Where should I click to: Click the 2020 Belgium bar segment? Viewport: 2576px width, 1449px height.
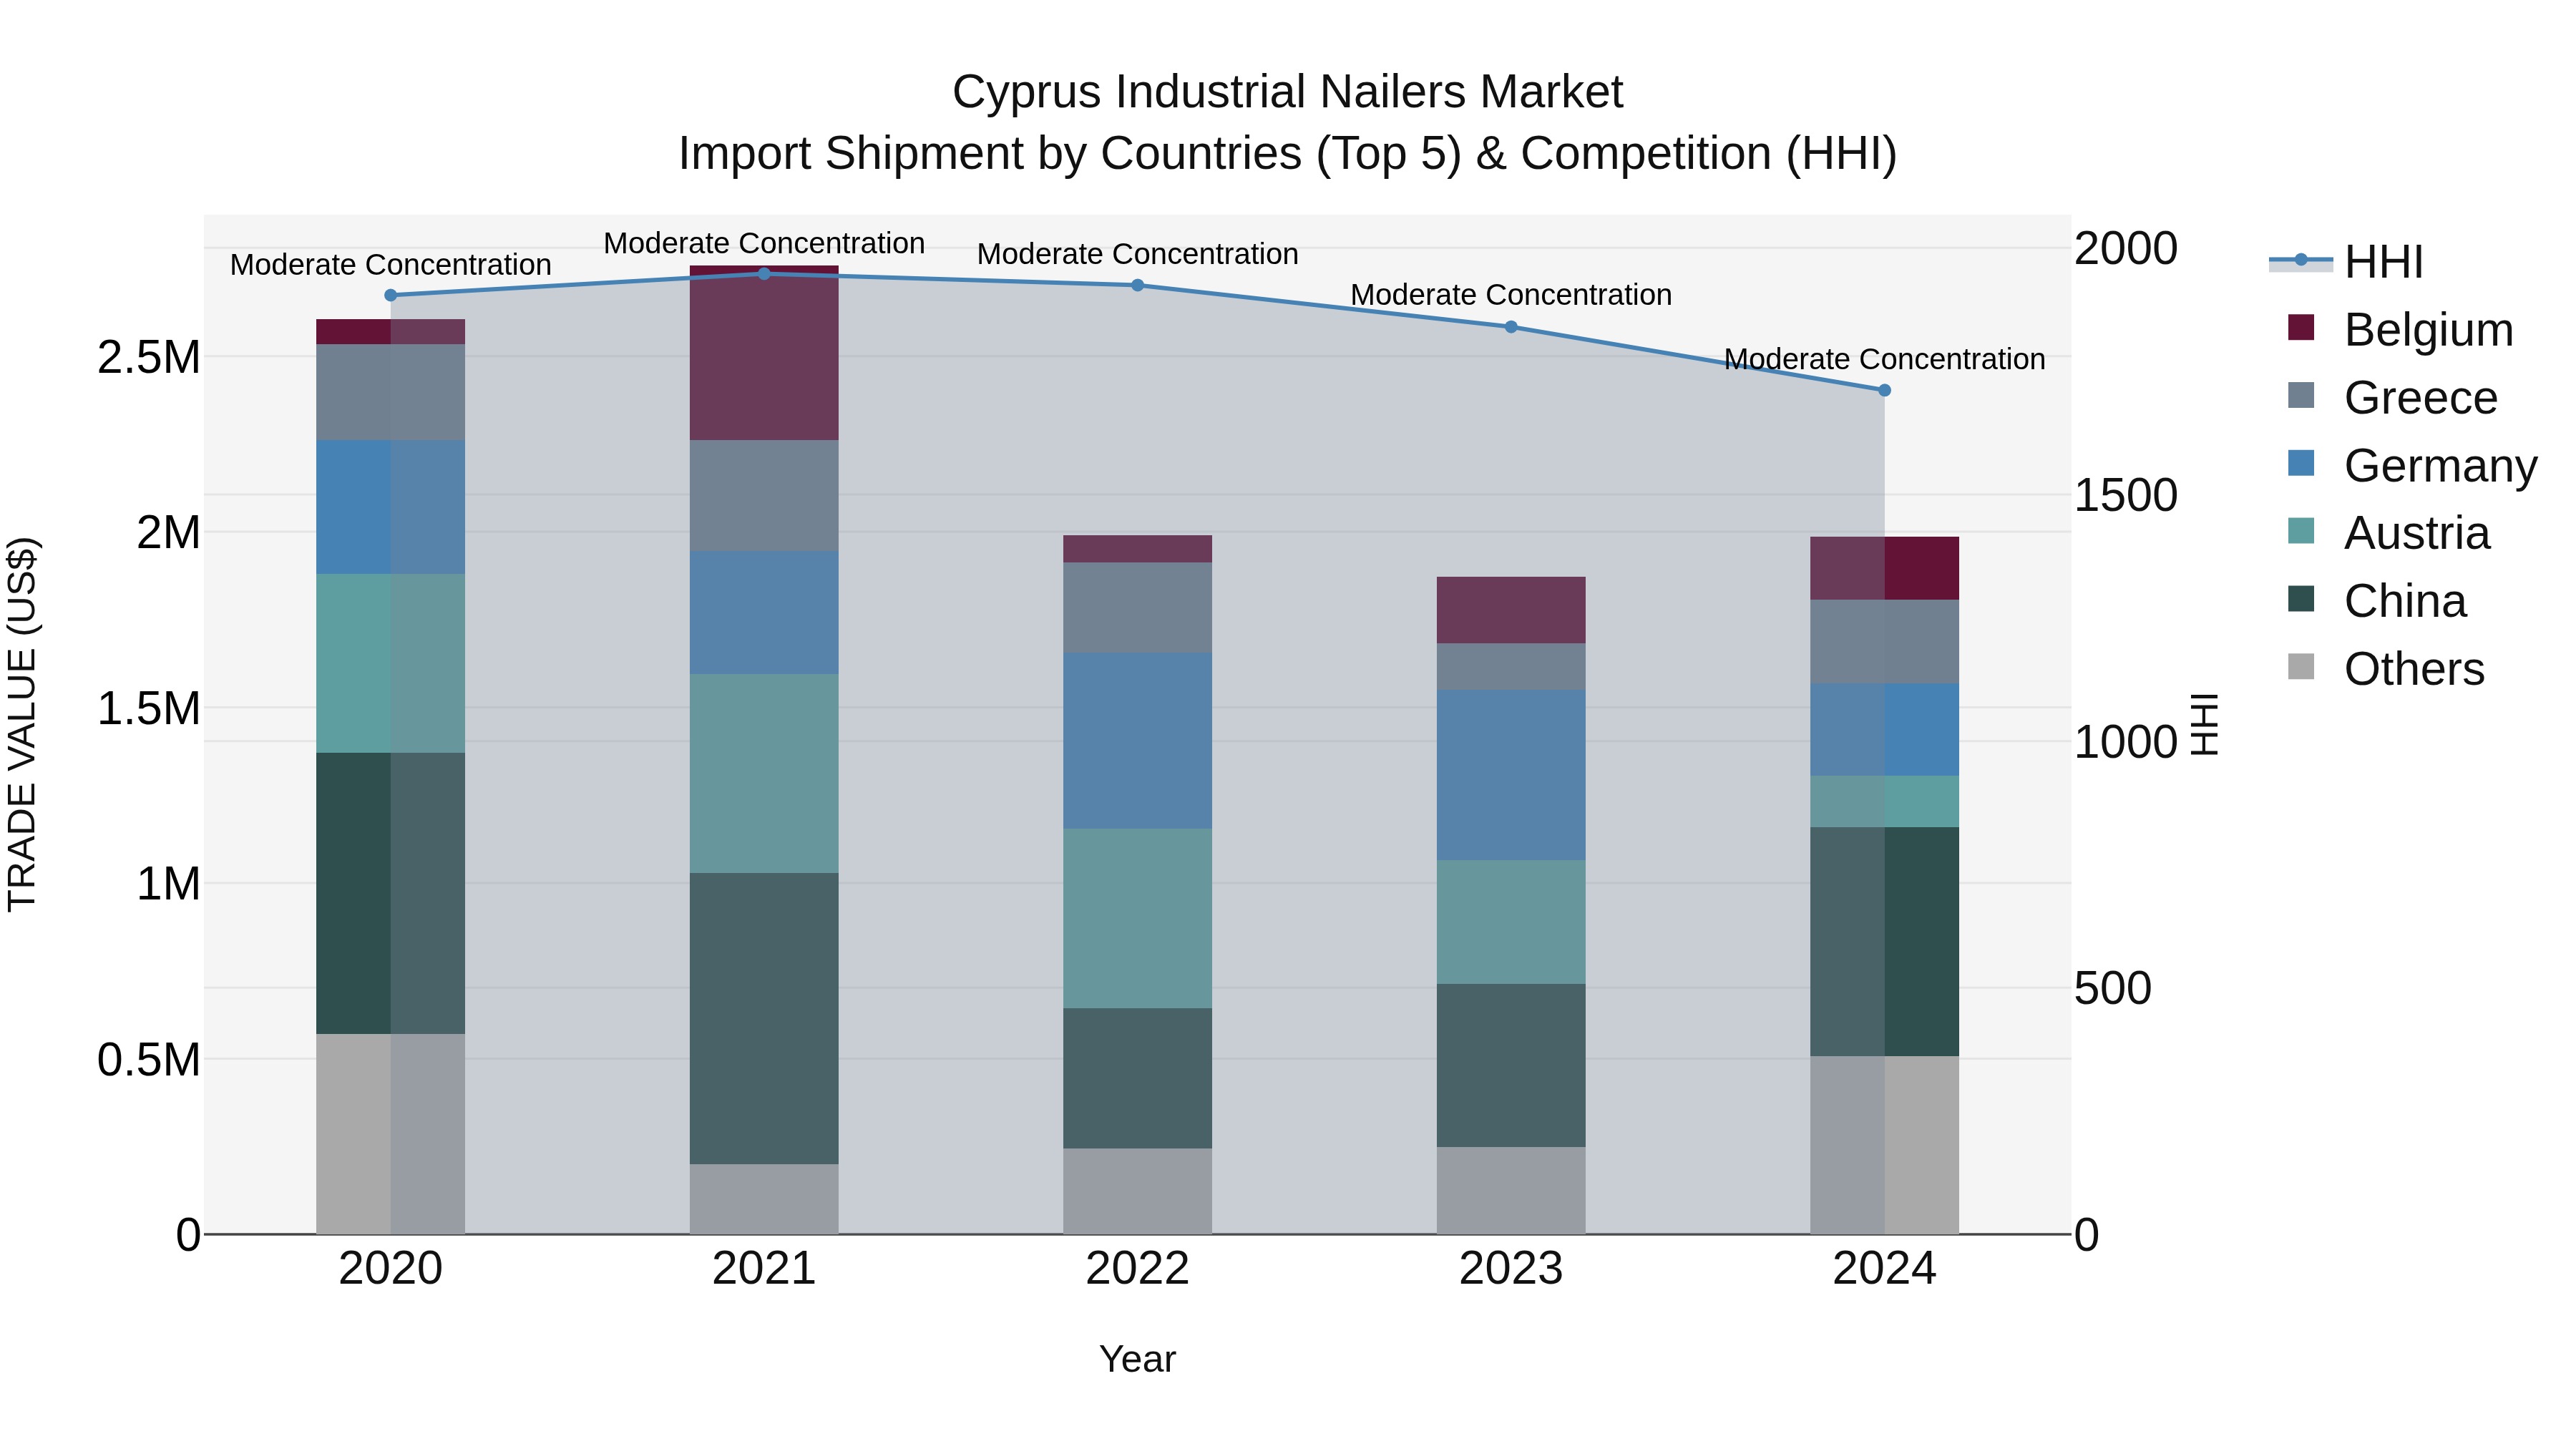(x=391, y=332)
